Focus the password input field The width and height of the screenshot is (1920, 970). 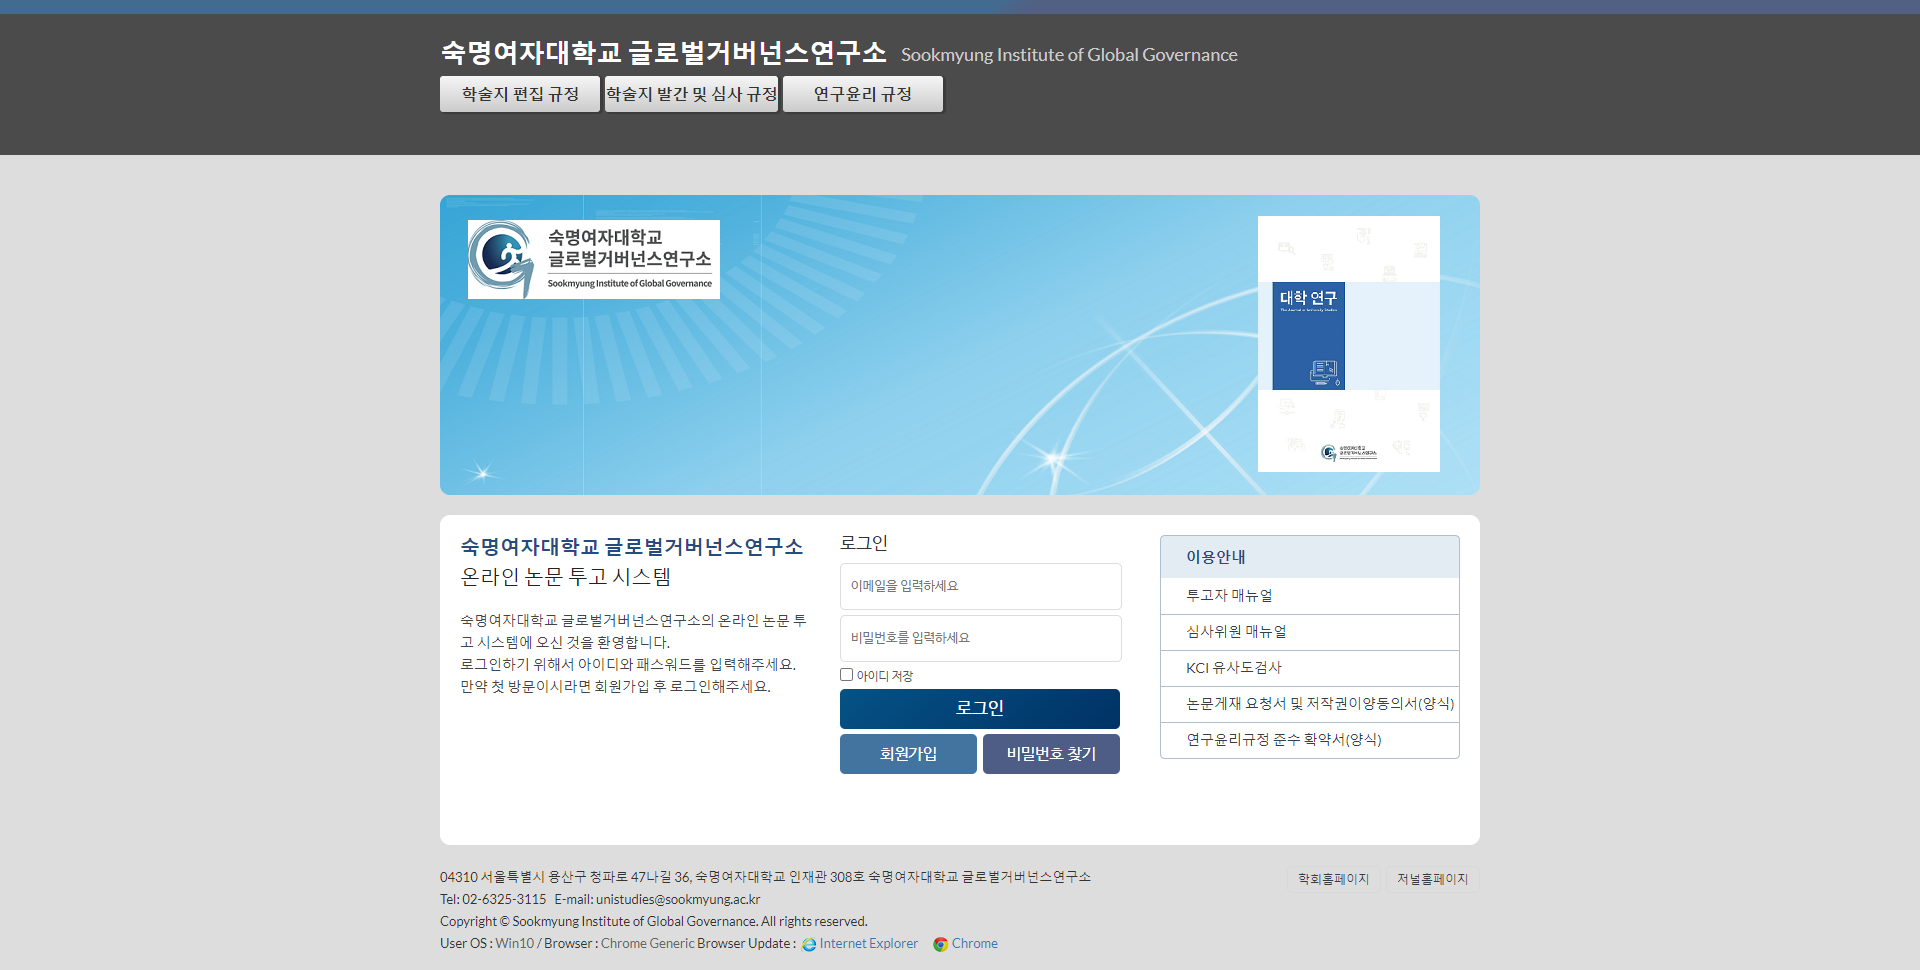pos(980,638)
